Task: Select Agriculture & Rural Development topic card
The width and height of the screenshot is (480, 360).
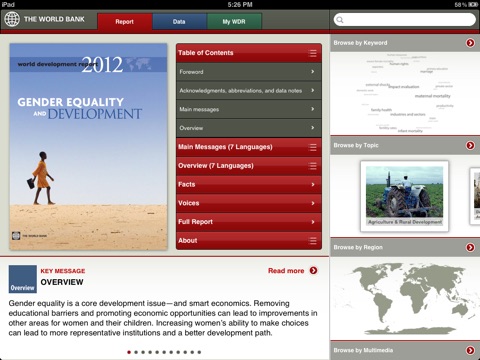Action: pyautogui.click(x=404, y=196)
